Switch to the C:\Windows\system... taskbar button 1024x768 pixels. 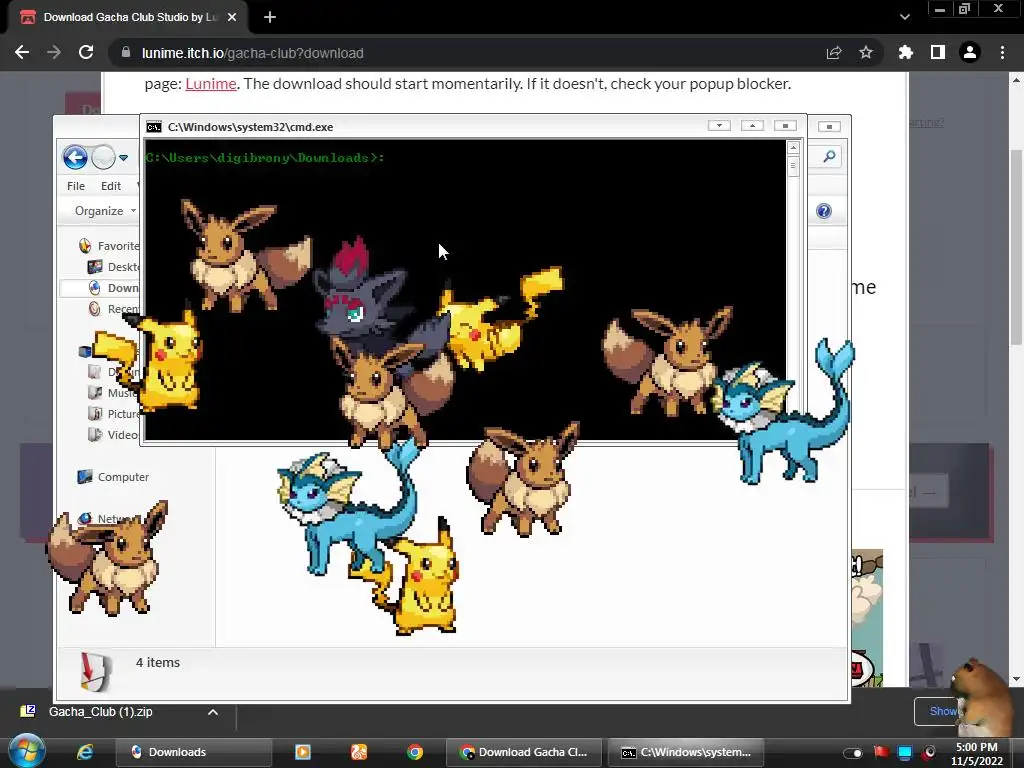[686, 752]
